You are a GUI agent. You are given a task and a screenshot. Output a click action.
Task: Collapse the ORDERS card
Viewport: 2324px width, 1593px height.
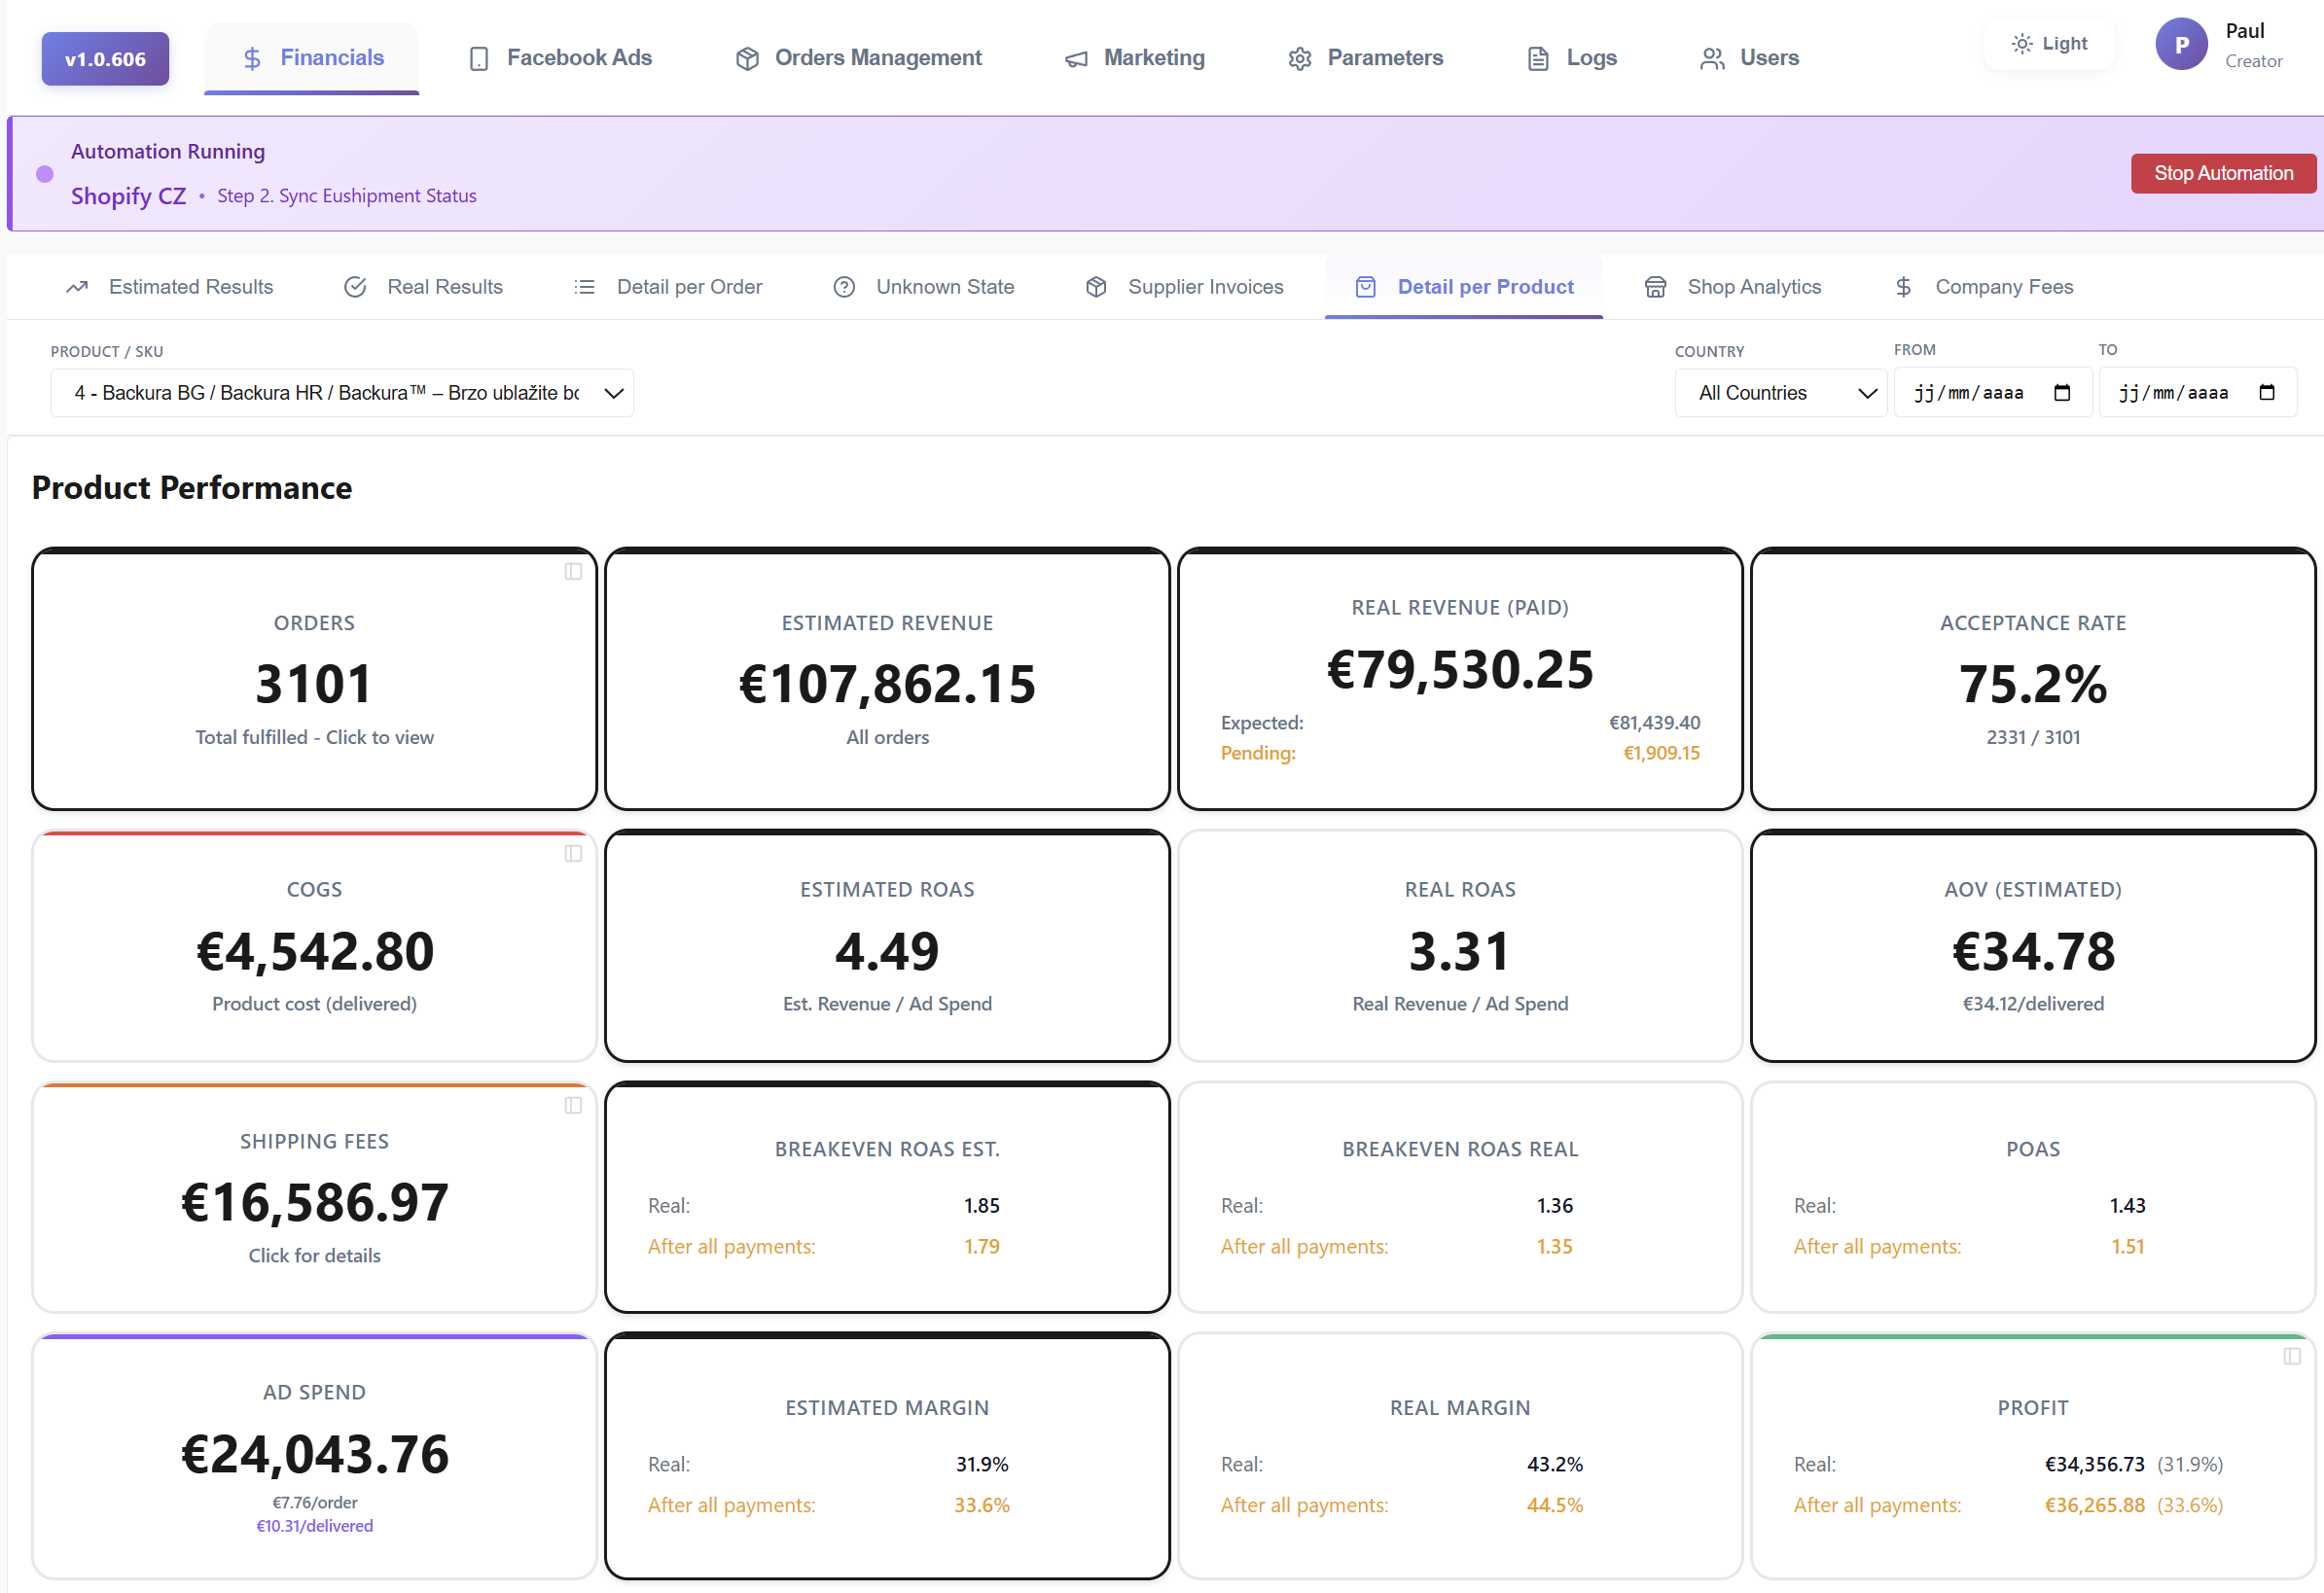point(573,571)
